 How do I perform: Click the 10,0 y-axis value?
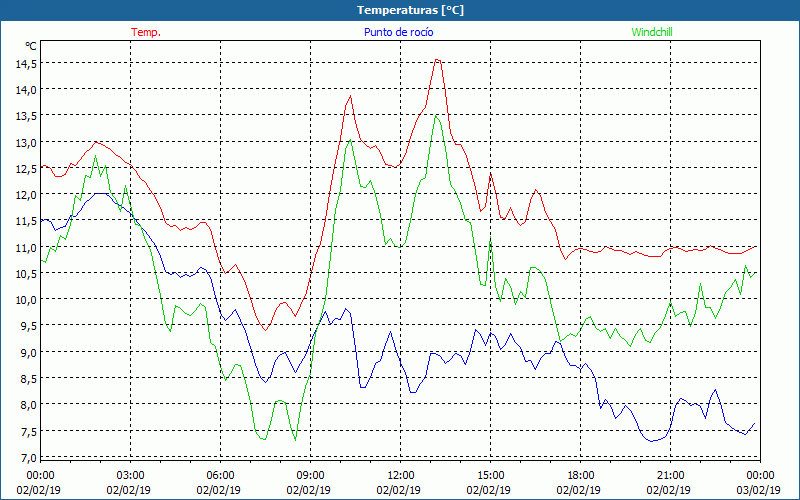27,299
